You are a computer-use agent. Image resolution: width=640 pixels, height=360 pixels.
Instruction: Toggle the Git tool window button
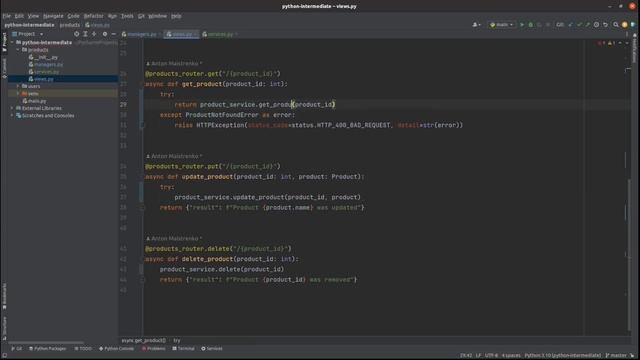tap(17, 349)
